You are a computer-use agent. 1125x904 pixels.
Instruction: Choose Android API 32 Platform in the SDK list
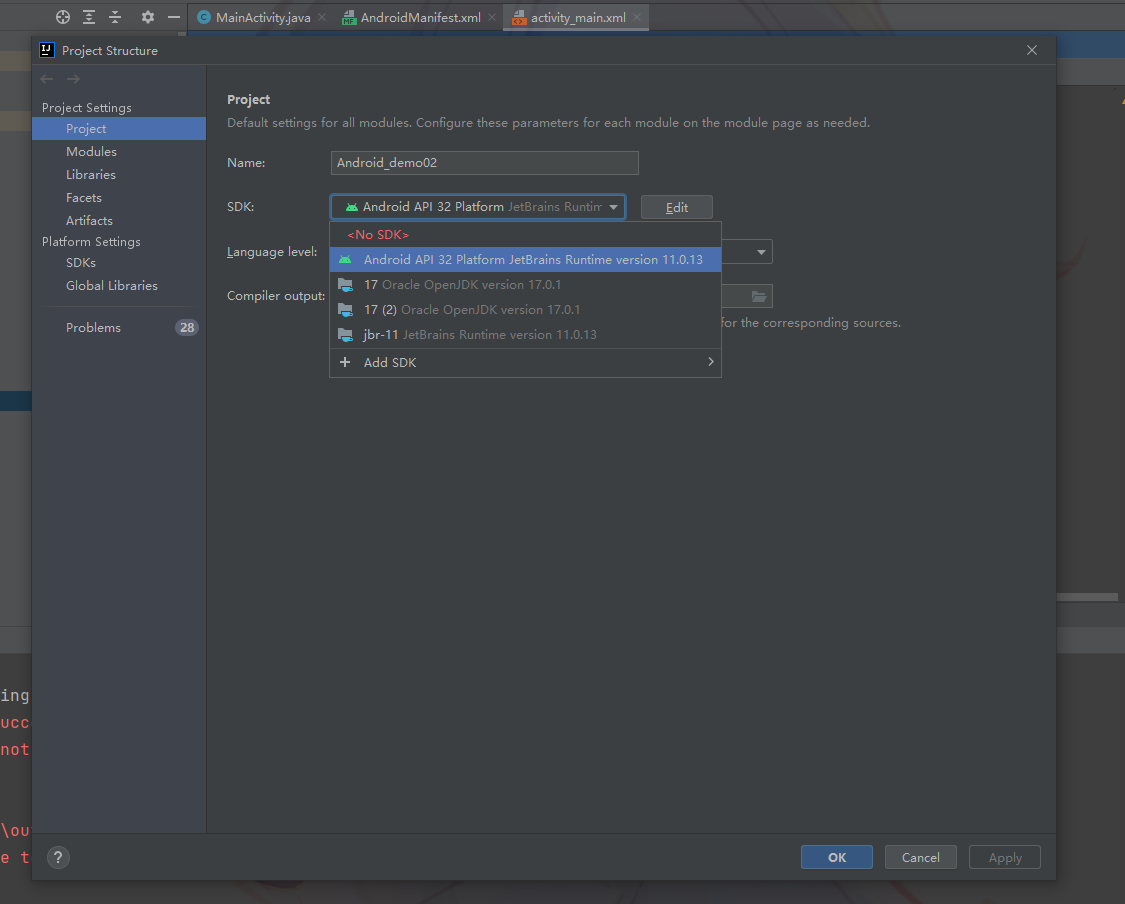point(525,260)
